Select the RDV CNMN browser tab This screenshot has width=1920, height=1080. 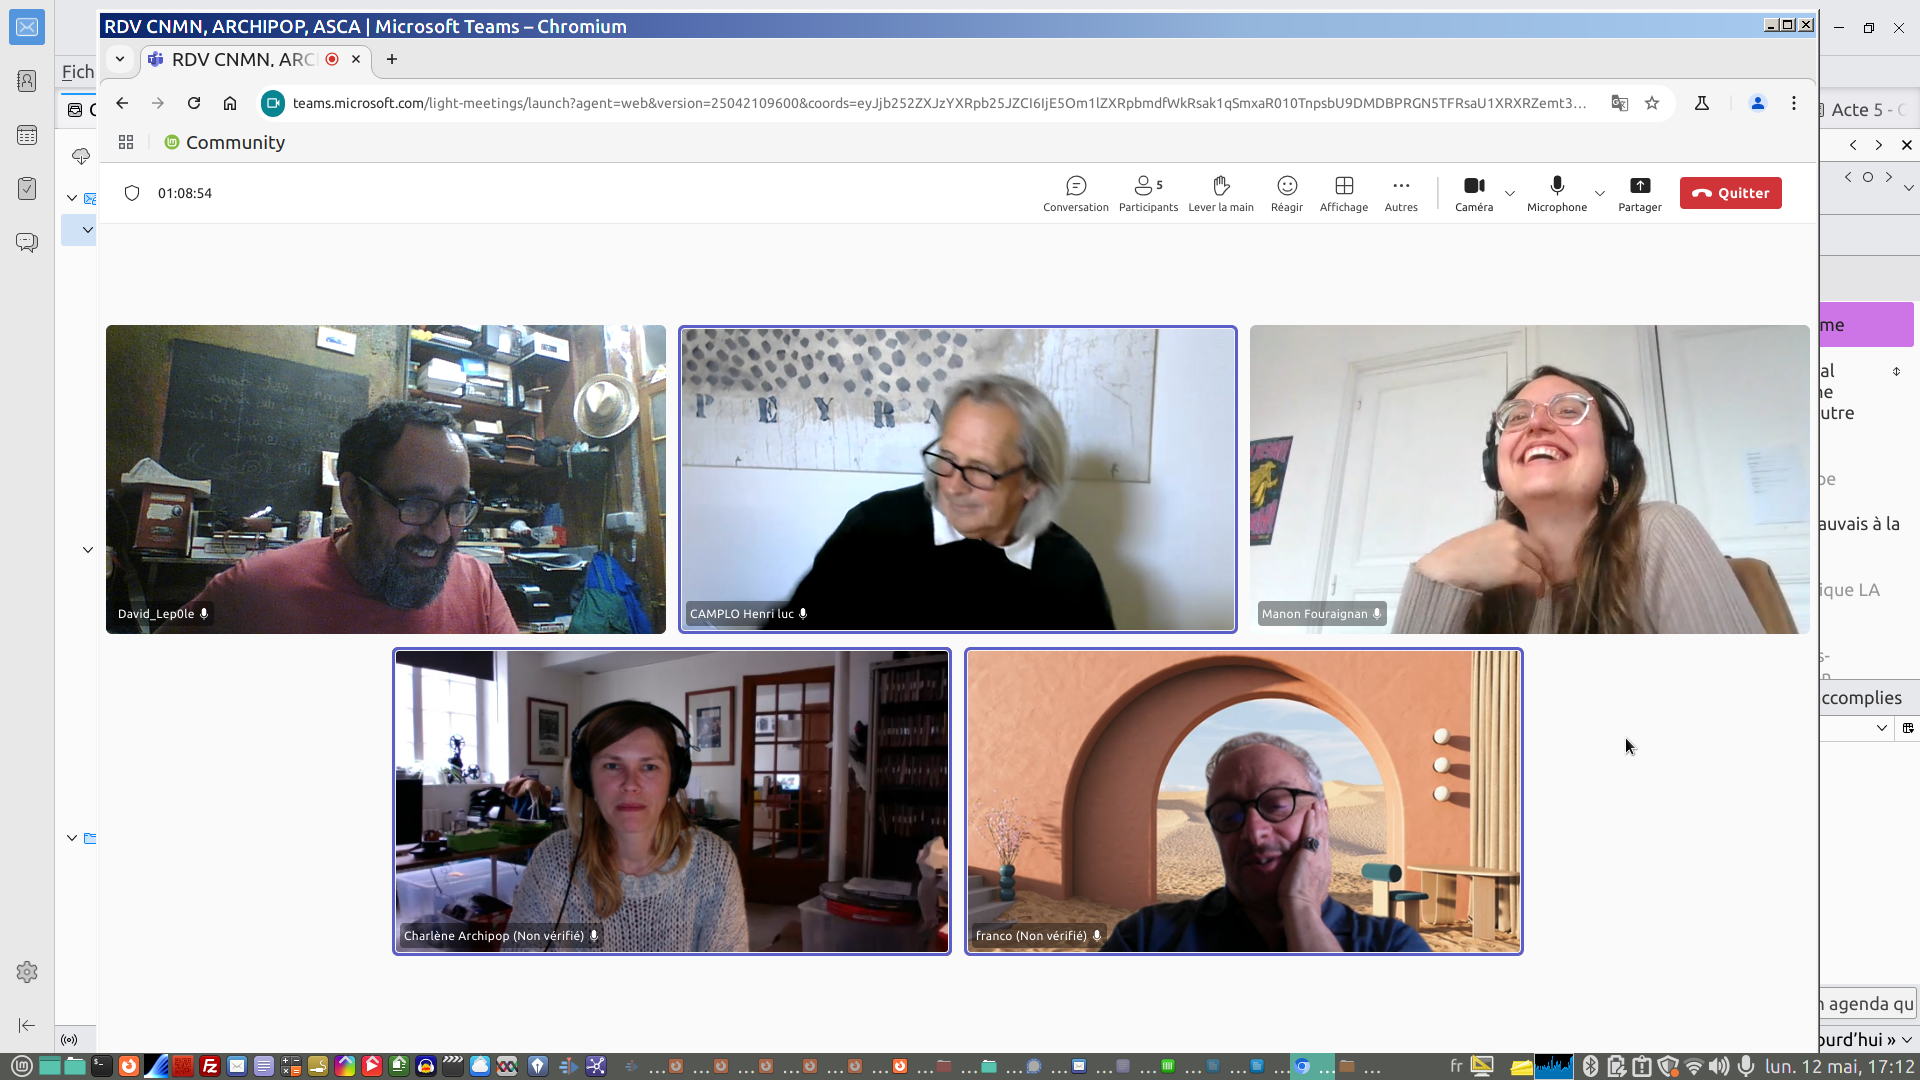click(x=243, y=59)
